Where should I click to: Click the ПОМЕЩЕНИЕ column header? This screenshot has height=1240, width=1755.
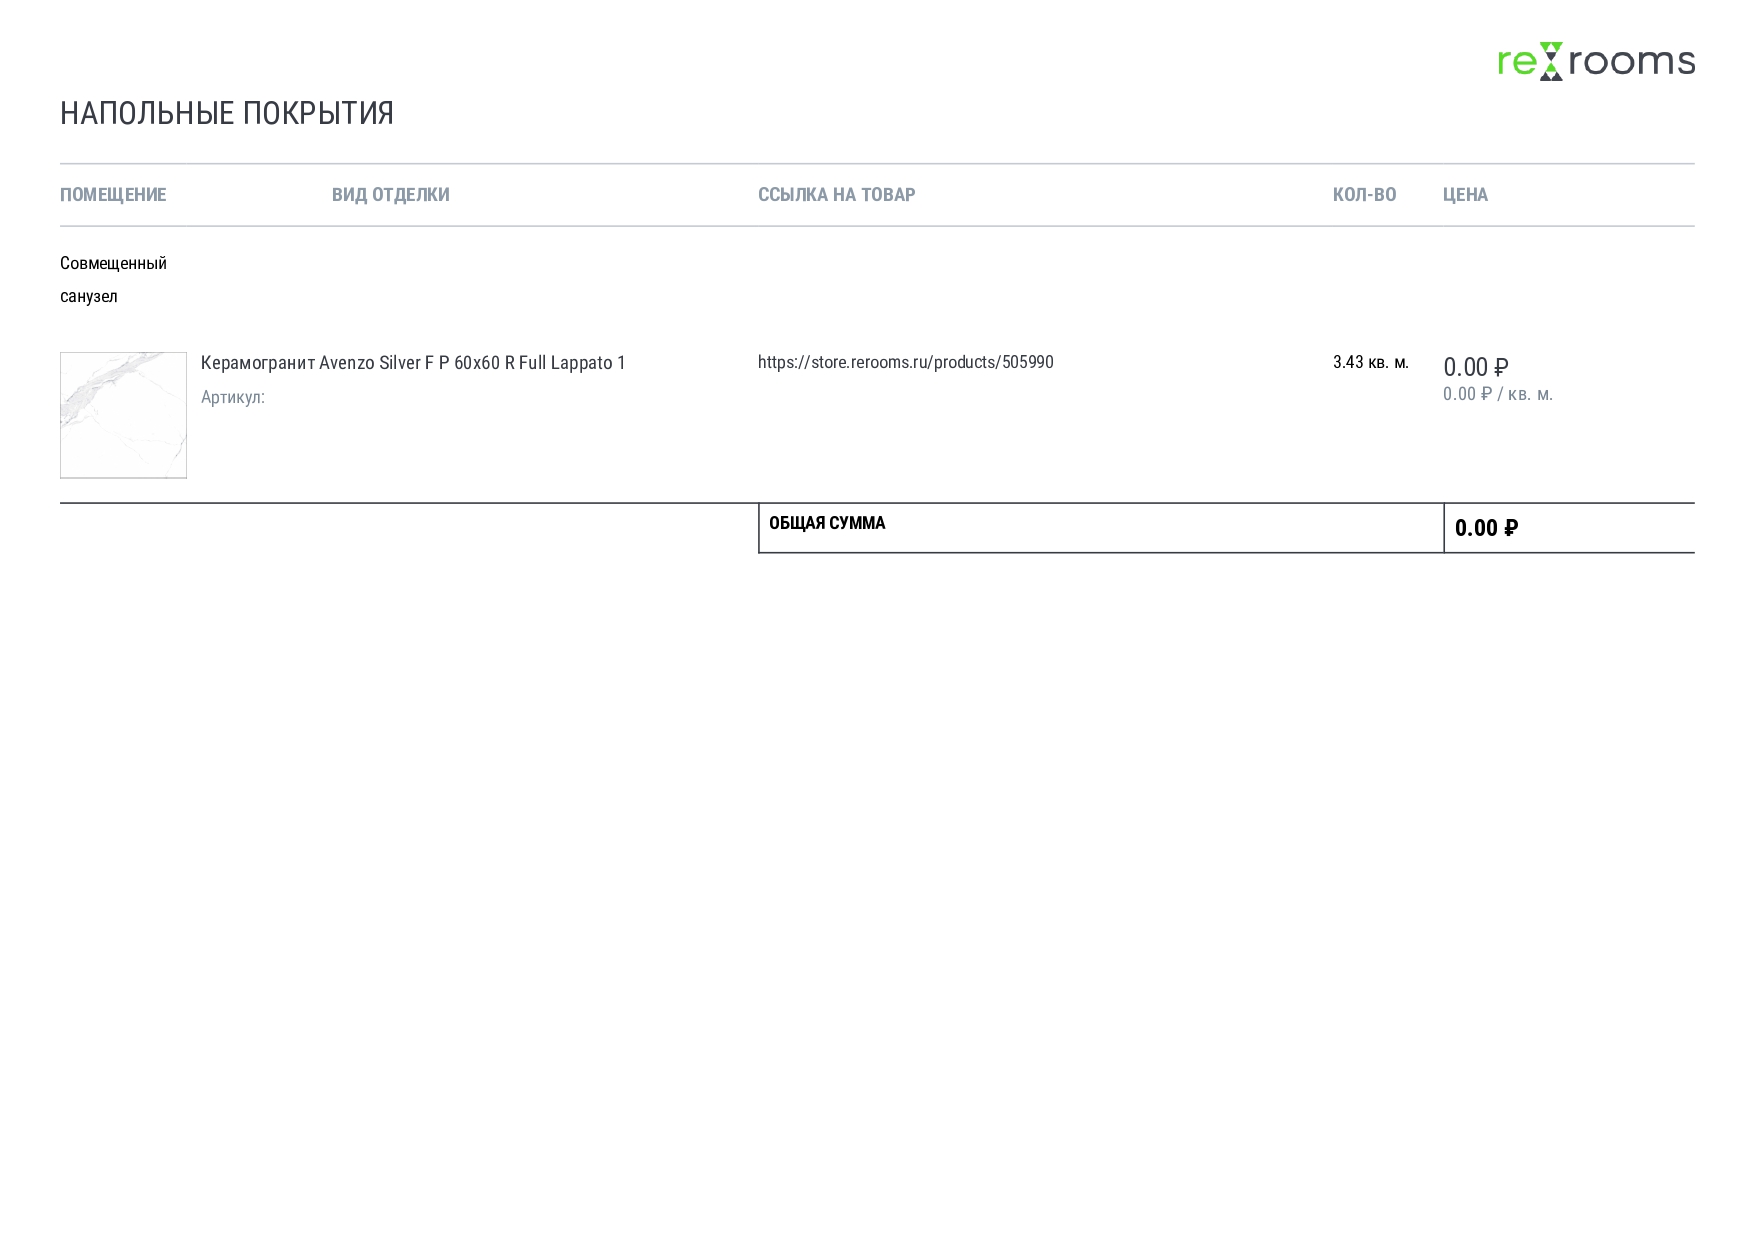113,195
